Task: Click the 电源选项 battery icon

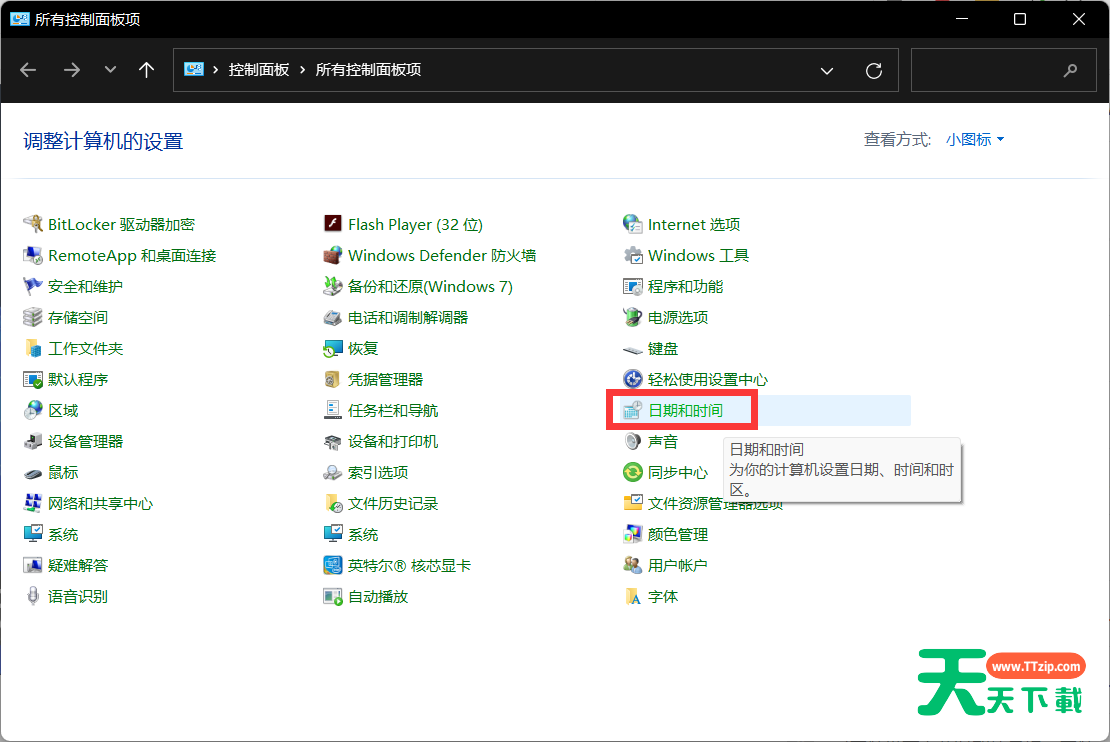Action: pos(632,317)
